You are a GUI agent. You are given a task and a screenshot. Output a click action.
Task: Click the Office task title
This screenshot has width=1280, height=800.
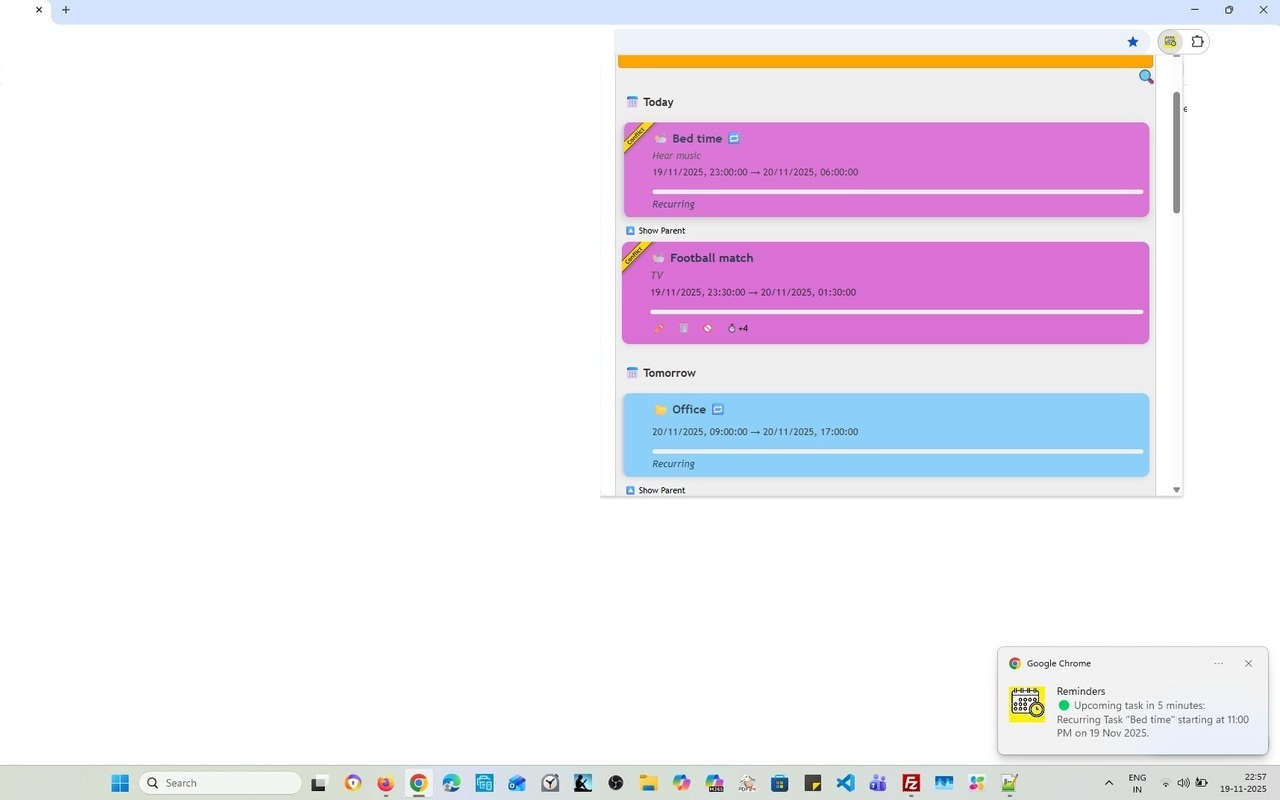click(689, 410)
